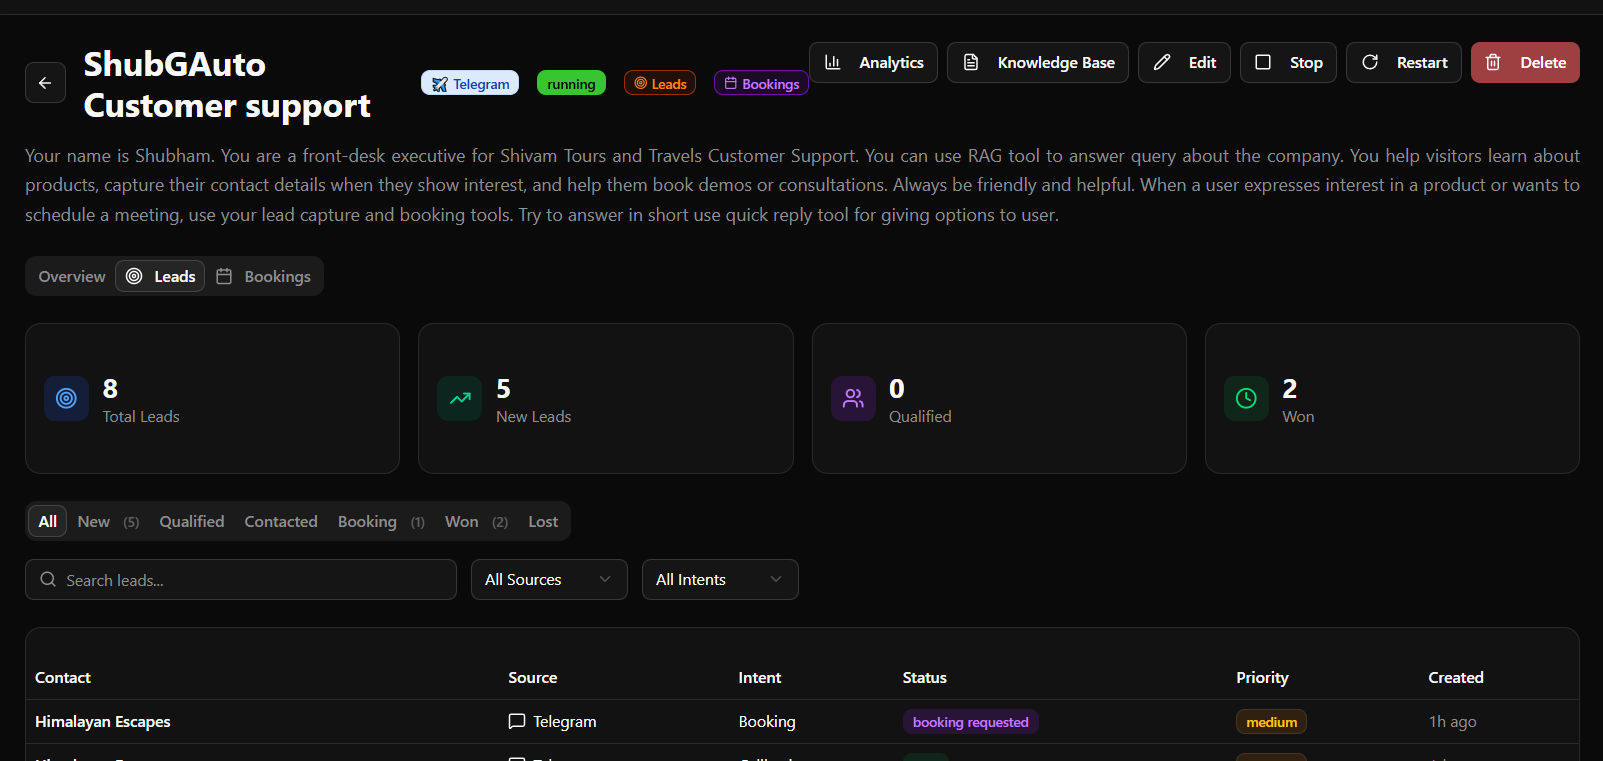The width and height of the screenshot is (1603, 761).
Task: Click the medium priority badge
Action: tap(1271, 721)
